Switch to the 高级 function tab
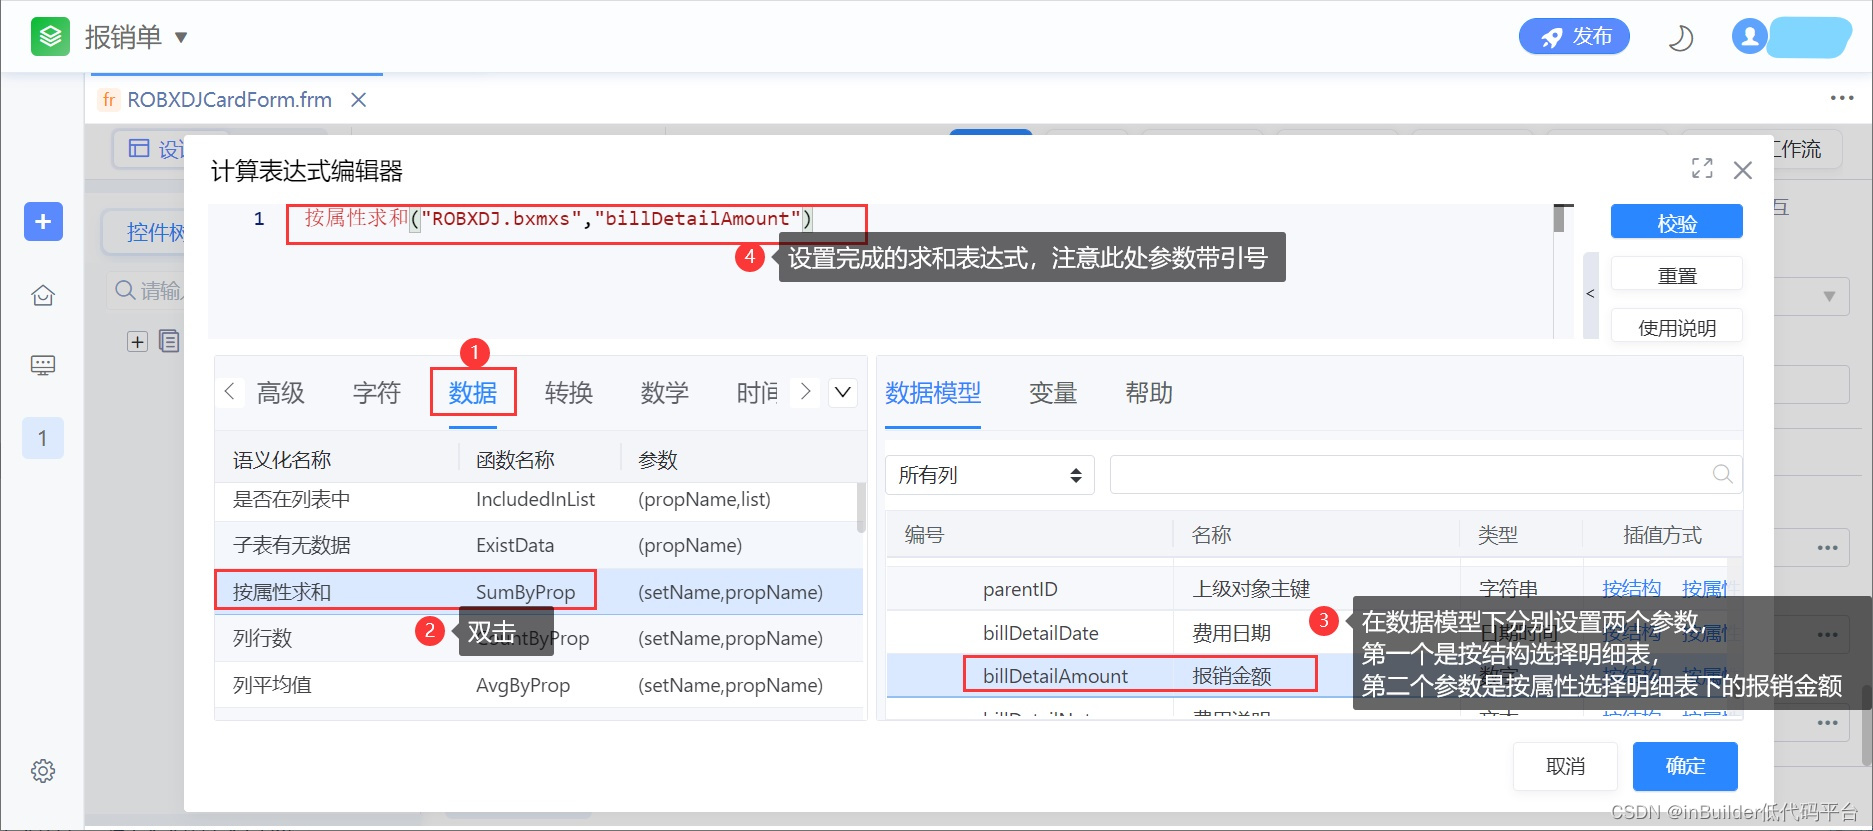The image size is (1873, 831). [x=280, y=393]
